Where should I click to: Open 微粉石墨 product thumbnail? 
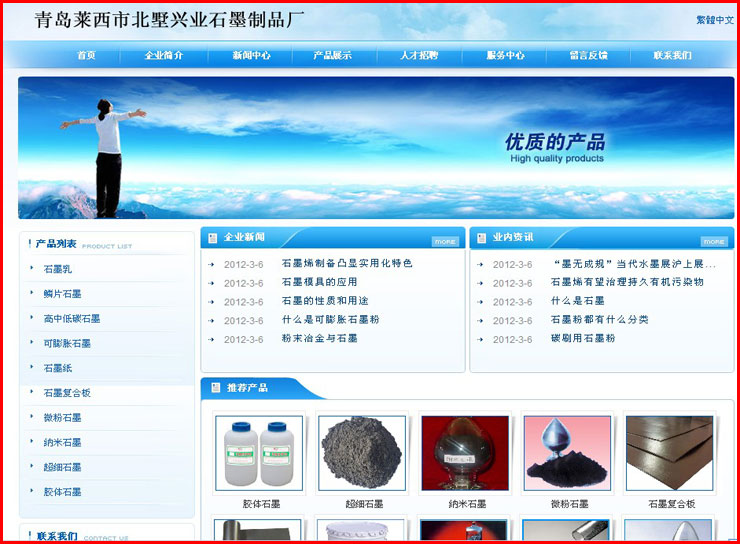[x=567, y=453]
